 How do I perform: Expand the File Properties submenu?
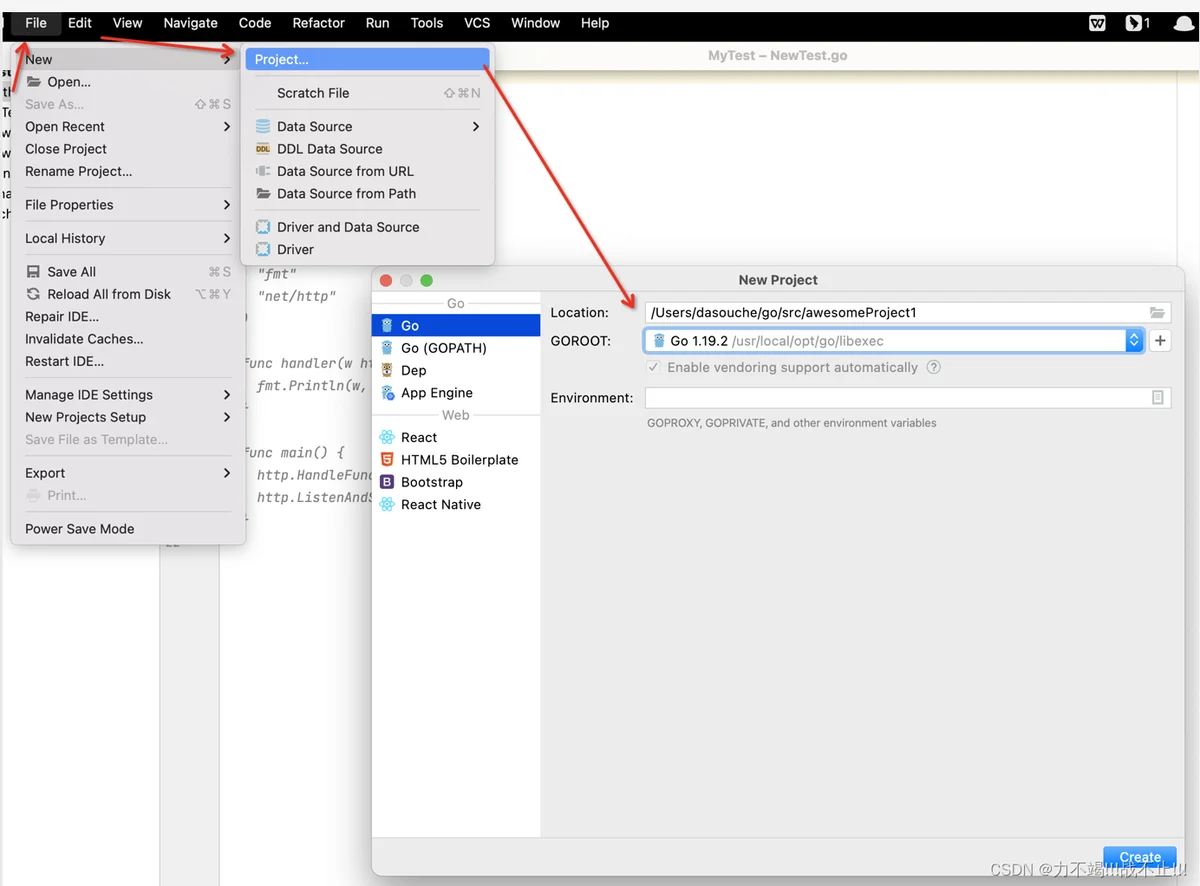228,205
